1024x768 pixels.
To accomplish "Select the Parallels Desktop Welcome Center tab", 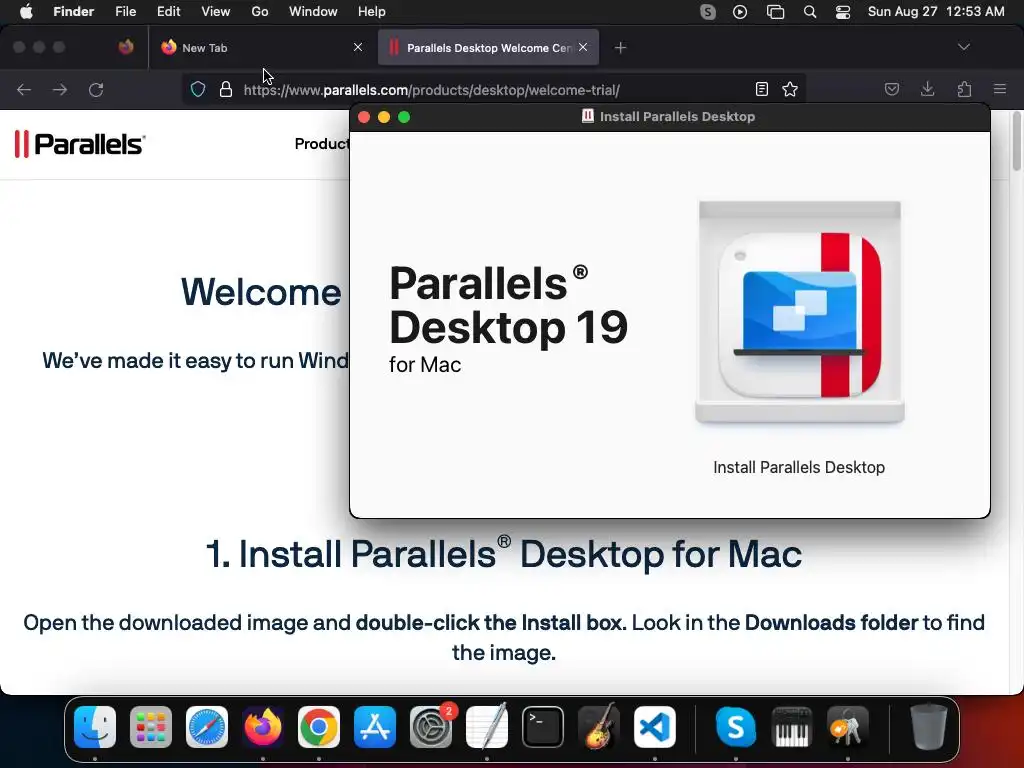I will [488, 48].
